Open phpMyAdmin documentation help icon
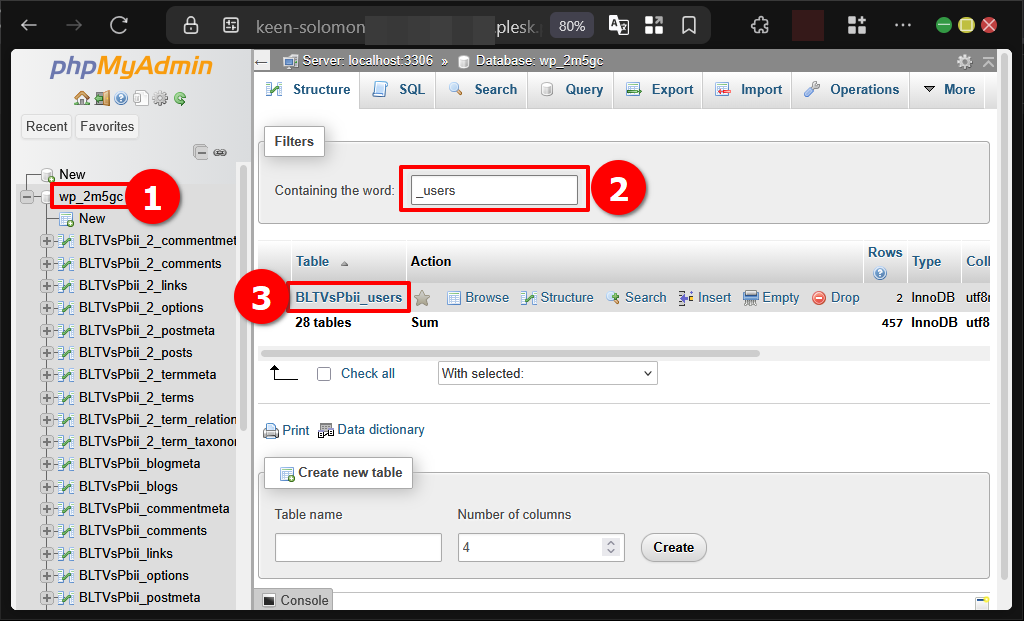 pyautogui.click(x=121, y=98)
